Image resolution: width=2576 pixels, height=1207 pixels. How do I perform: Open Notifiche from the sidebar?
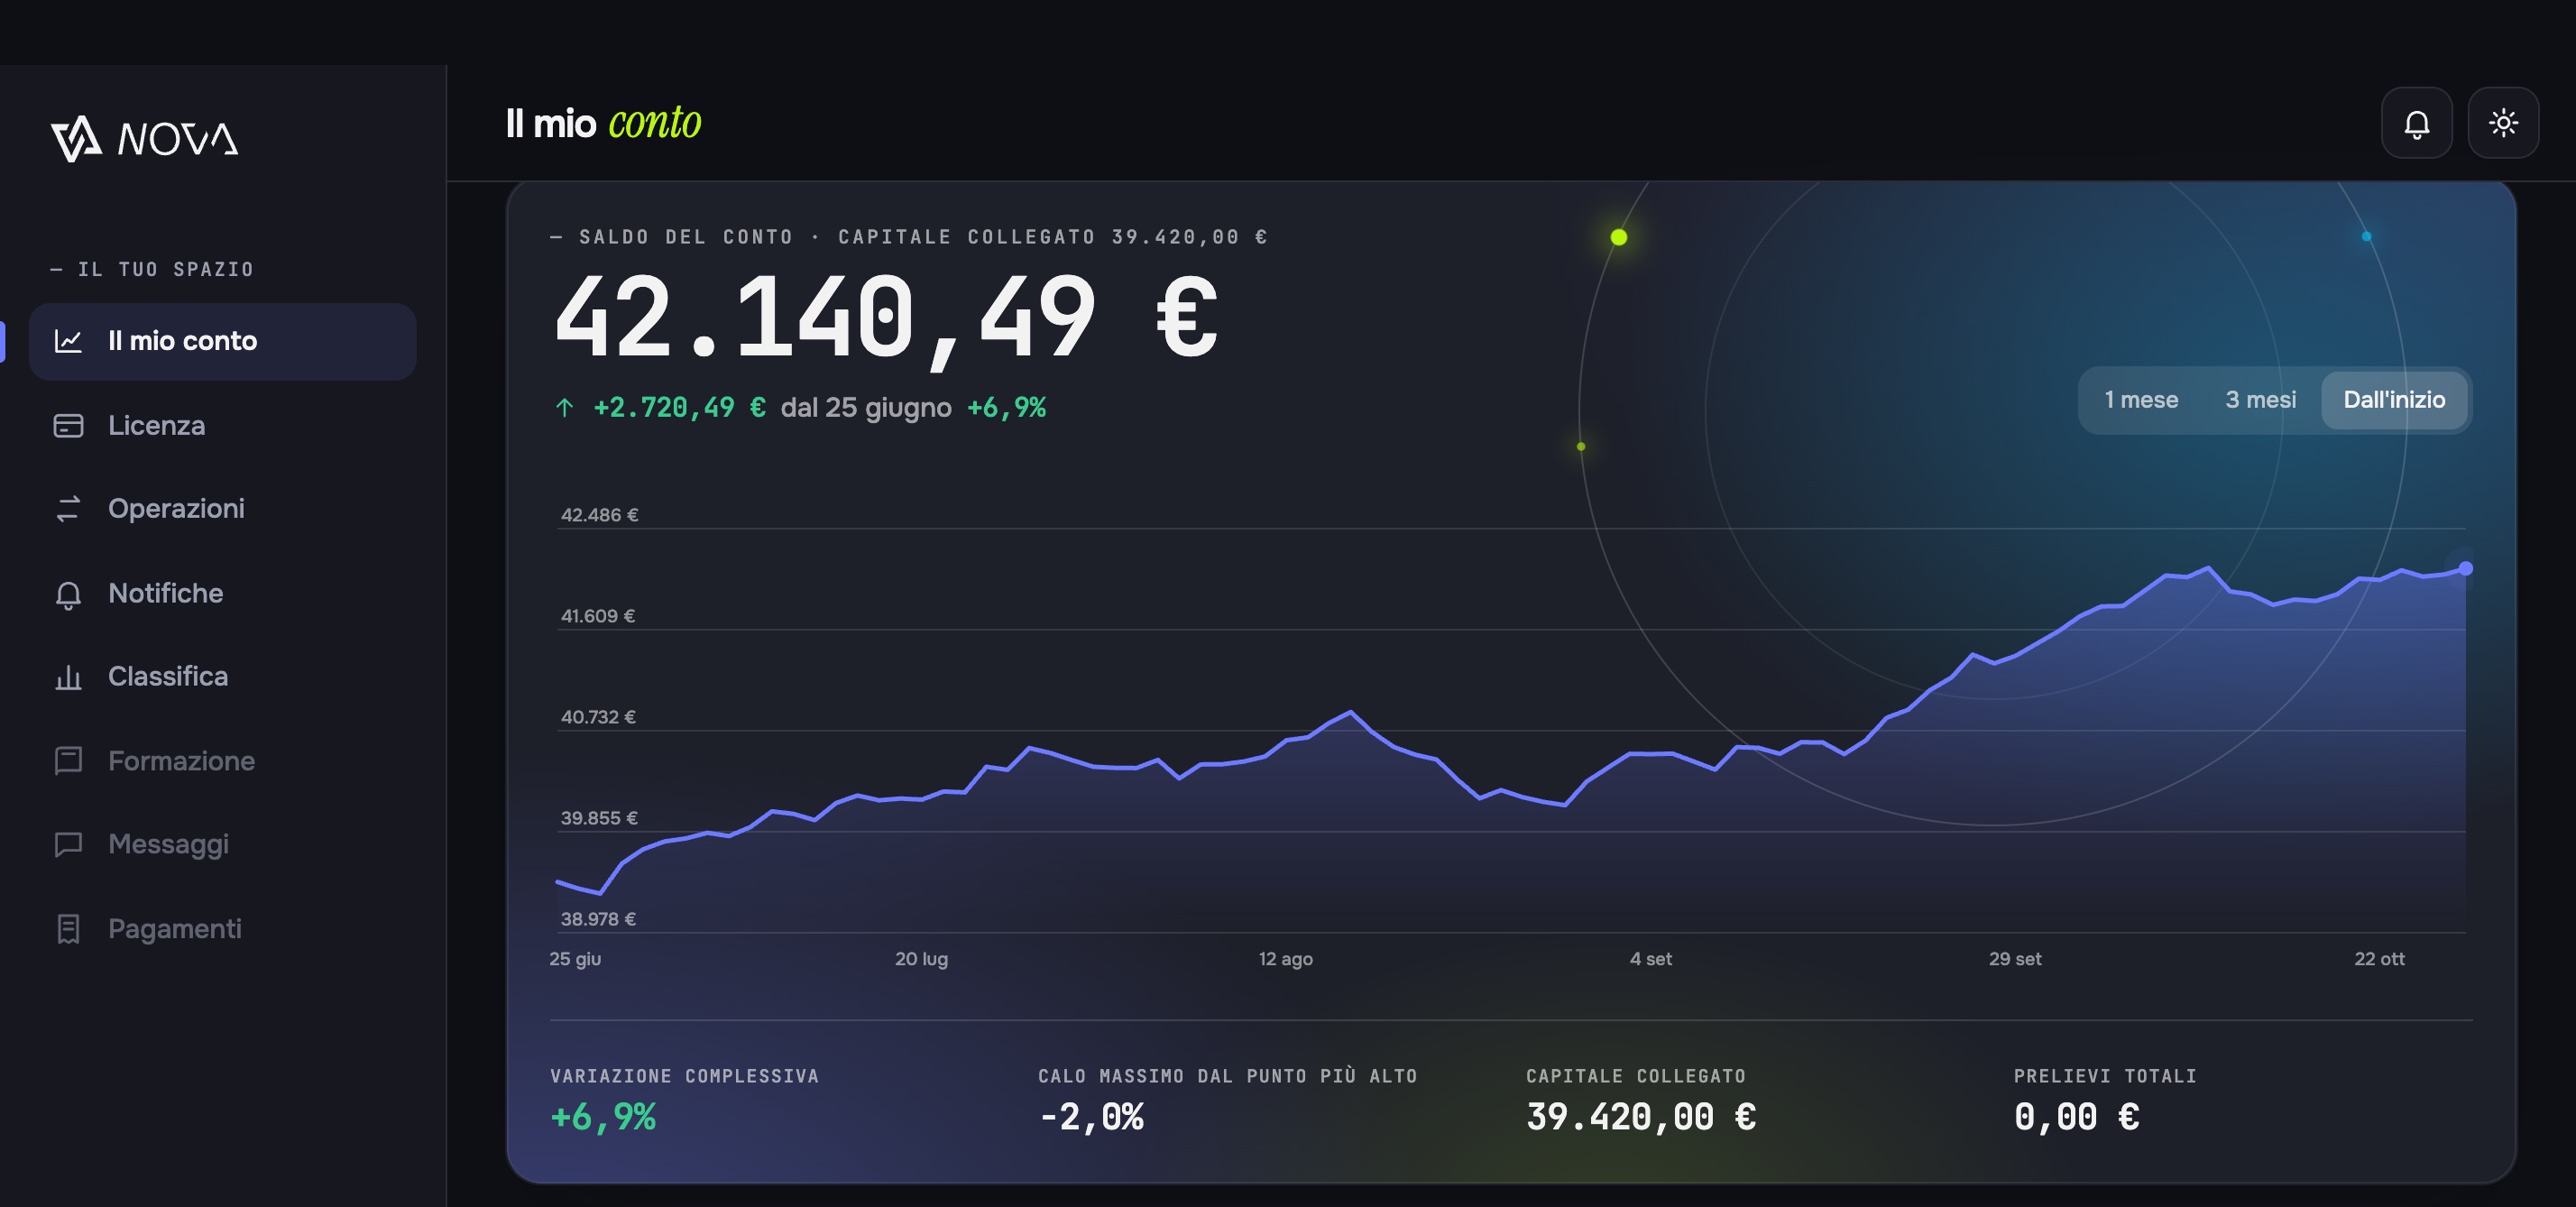click(223, 594)
